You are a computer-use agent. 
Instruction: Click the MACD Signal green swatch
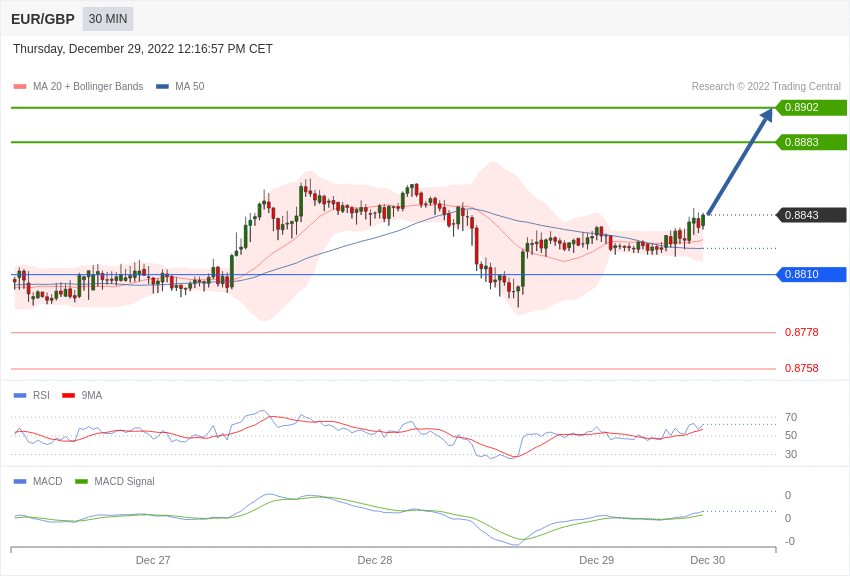pos(81,482)
